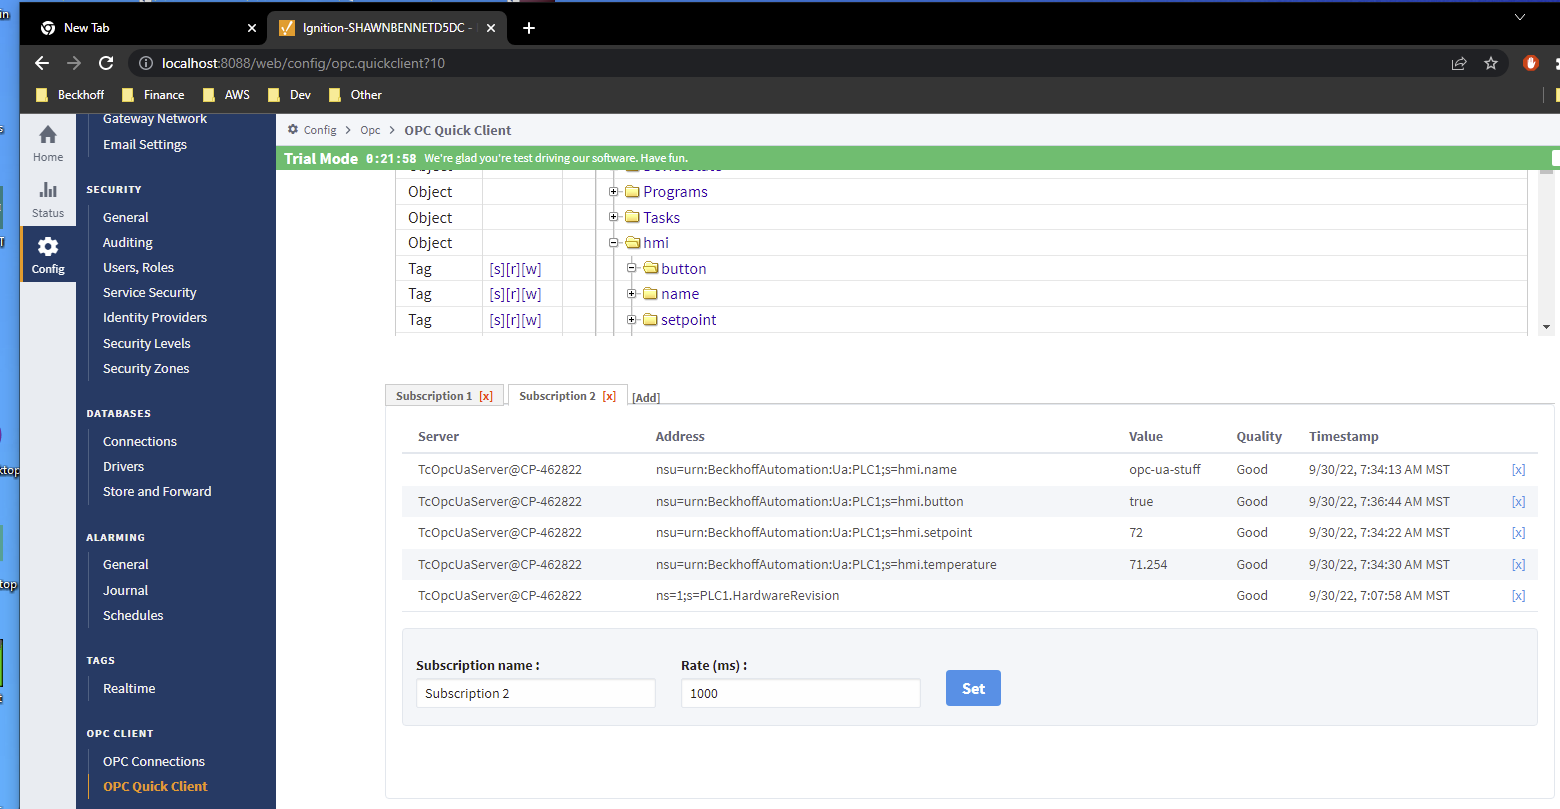Open Security Zones page
Screen dimensions: 1560x809
pyautogui.click(x=146, y=369)
